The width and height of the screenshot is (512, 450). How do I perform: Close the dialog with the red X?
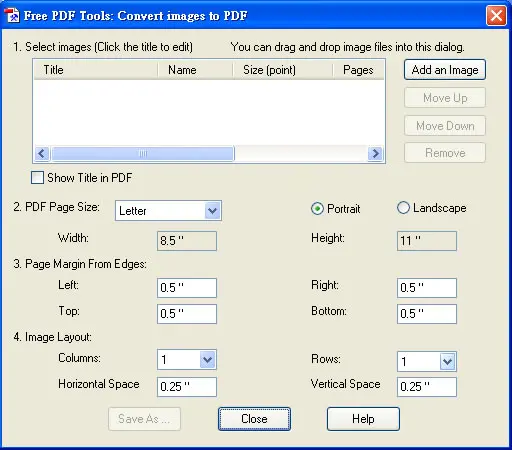(496, 15)
